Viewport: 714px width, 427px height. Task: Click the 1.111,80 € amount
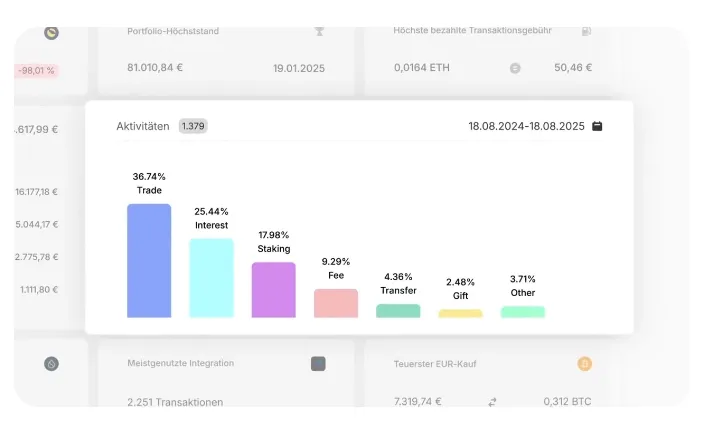click(39, 290)
